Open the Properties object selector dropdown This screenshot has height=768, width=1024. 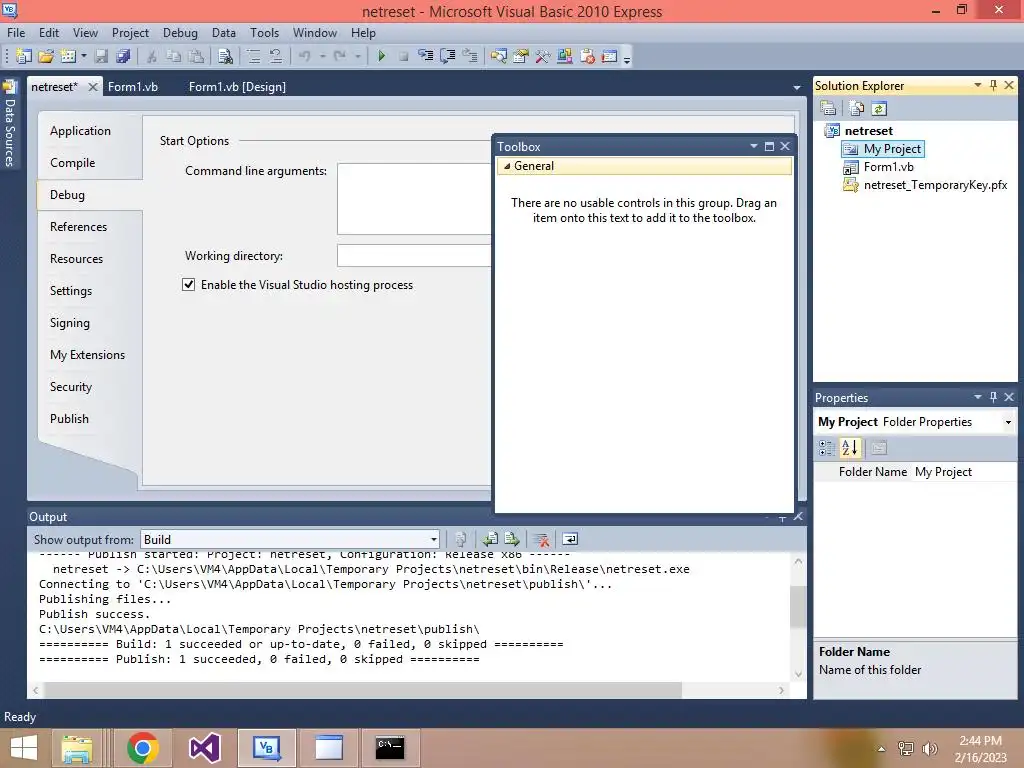pos(1008,423)
